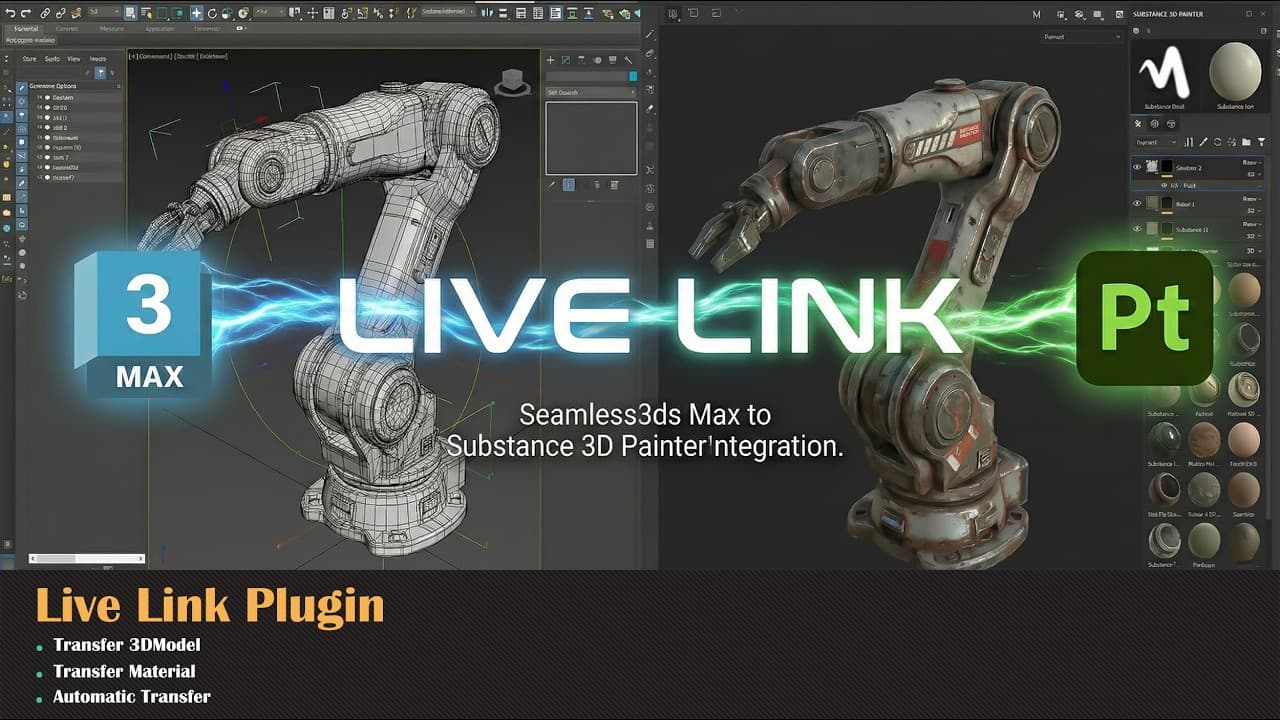The image size is (1280, 720).
Task: Select the Smudge tool in Substance Painter
Action: click(650, 108)
